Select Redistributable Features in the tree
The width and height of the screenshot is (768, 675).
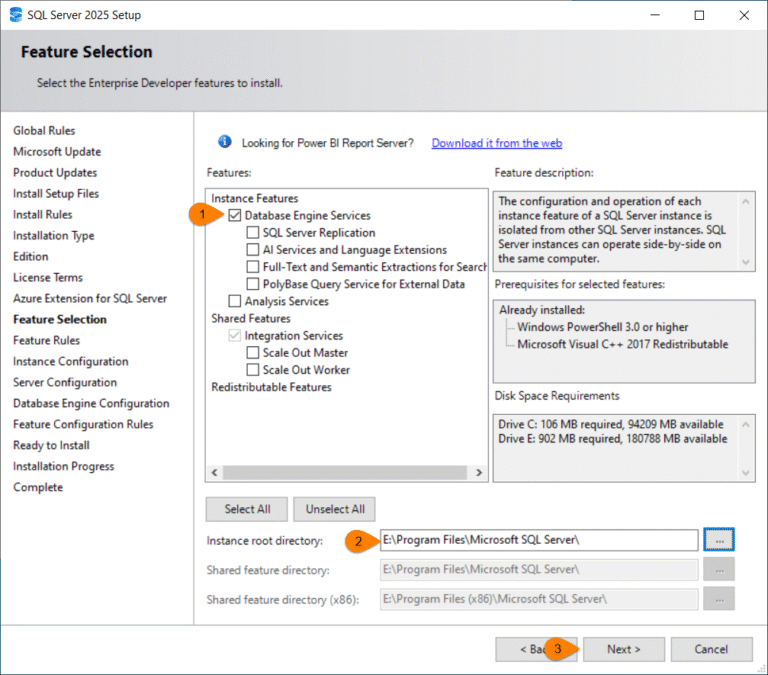(x=271, y=387)
